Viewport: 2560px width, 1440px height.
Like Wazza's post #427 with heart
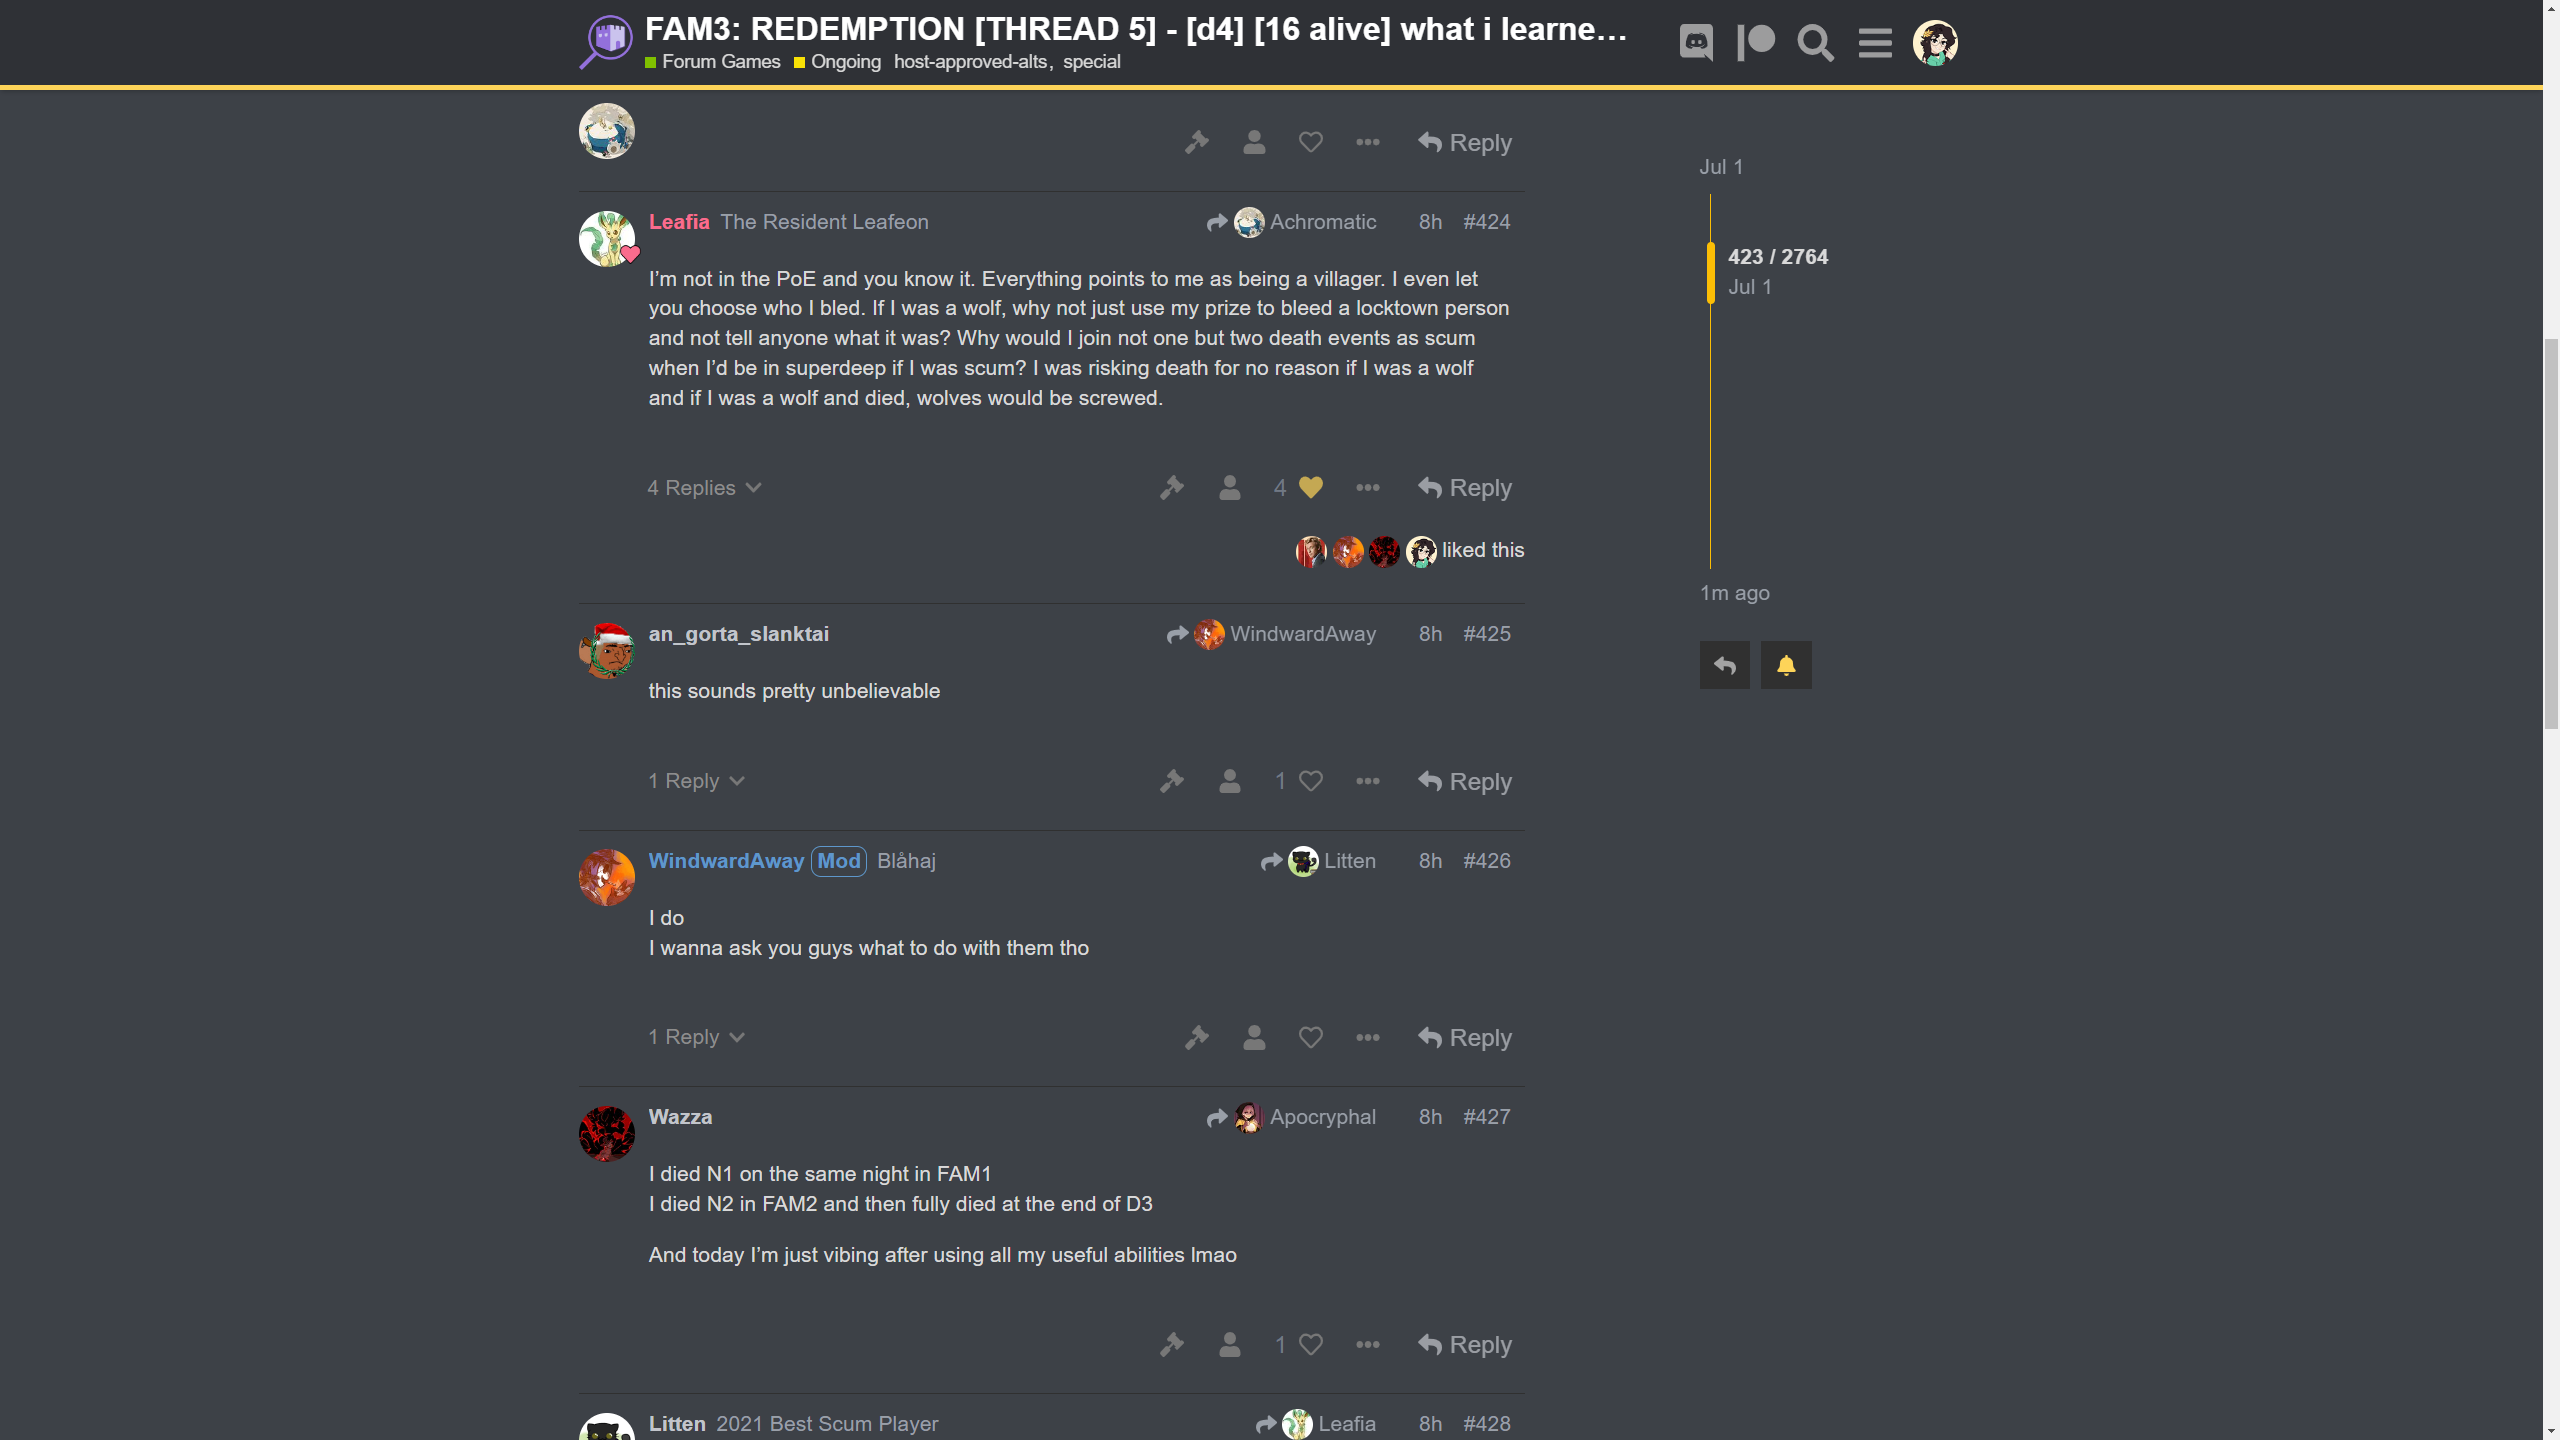point(1311,1345)
